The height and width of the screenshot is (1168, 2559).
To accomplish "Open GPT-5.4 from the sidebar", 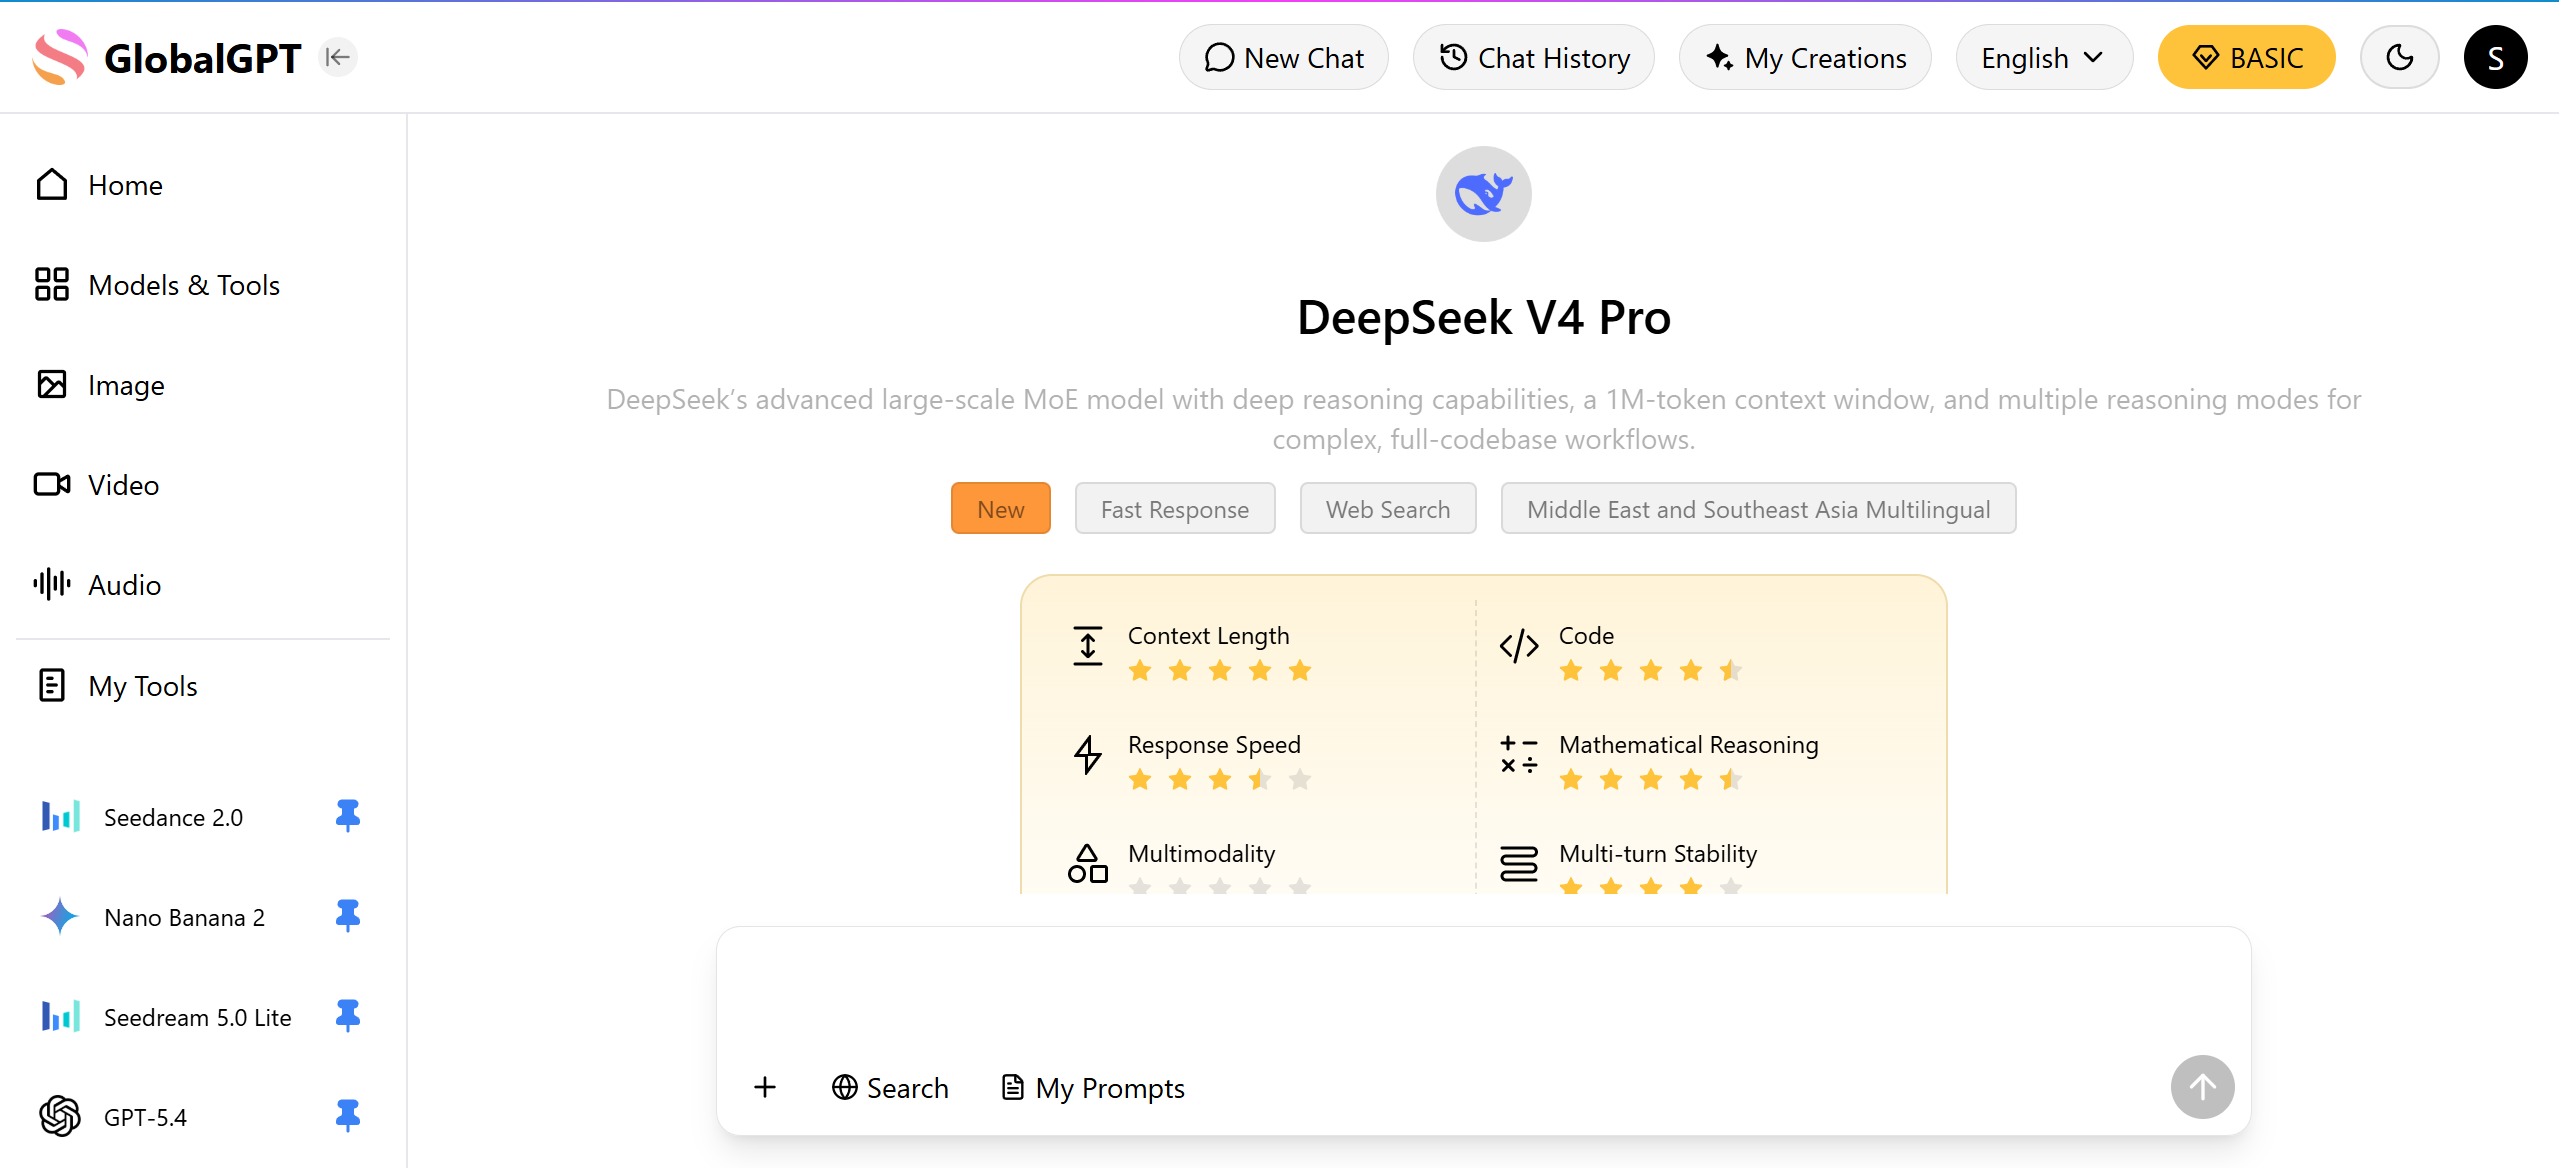I will 146,1117.
